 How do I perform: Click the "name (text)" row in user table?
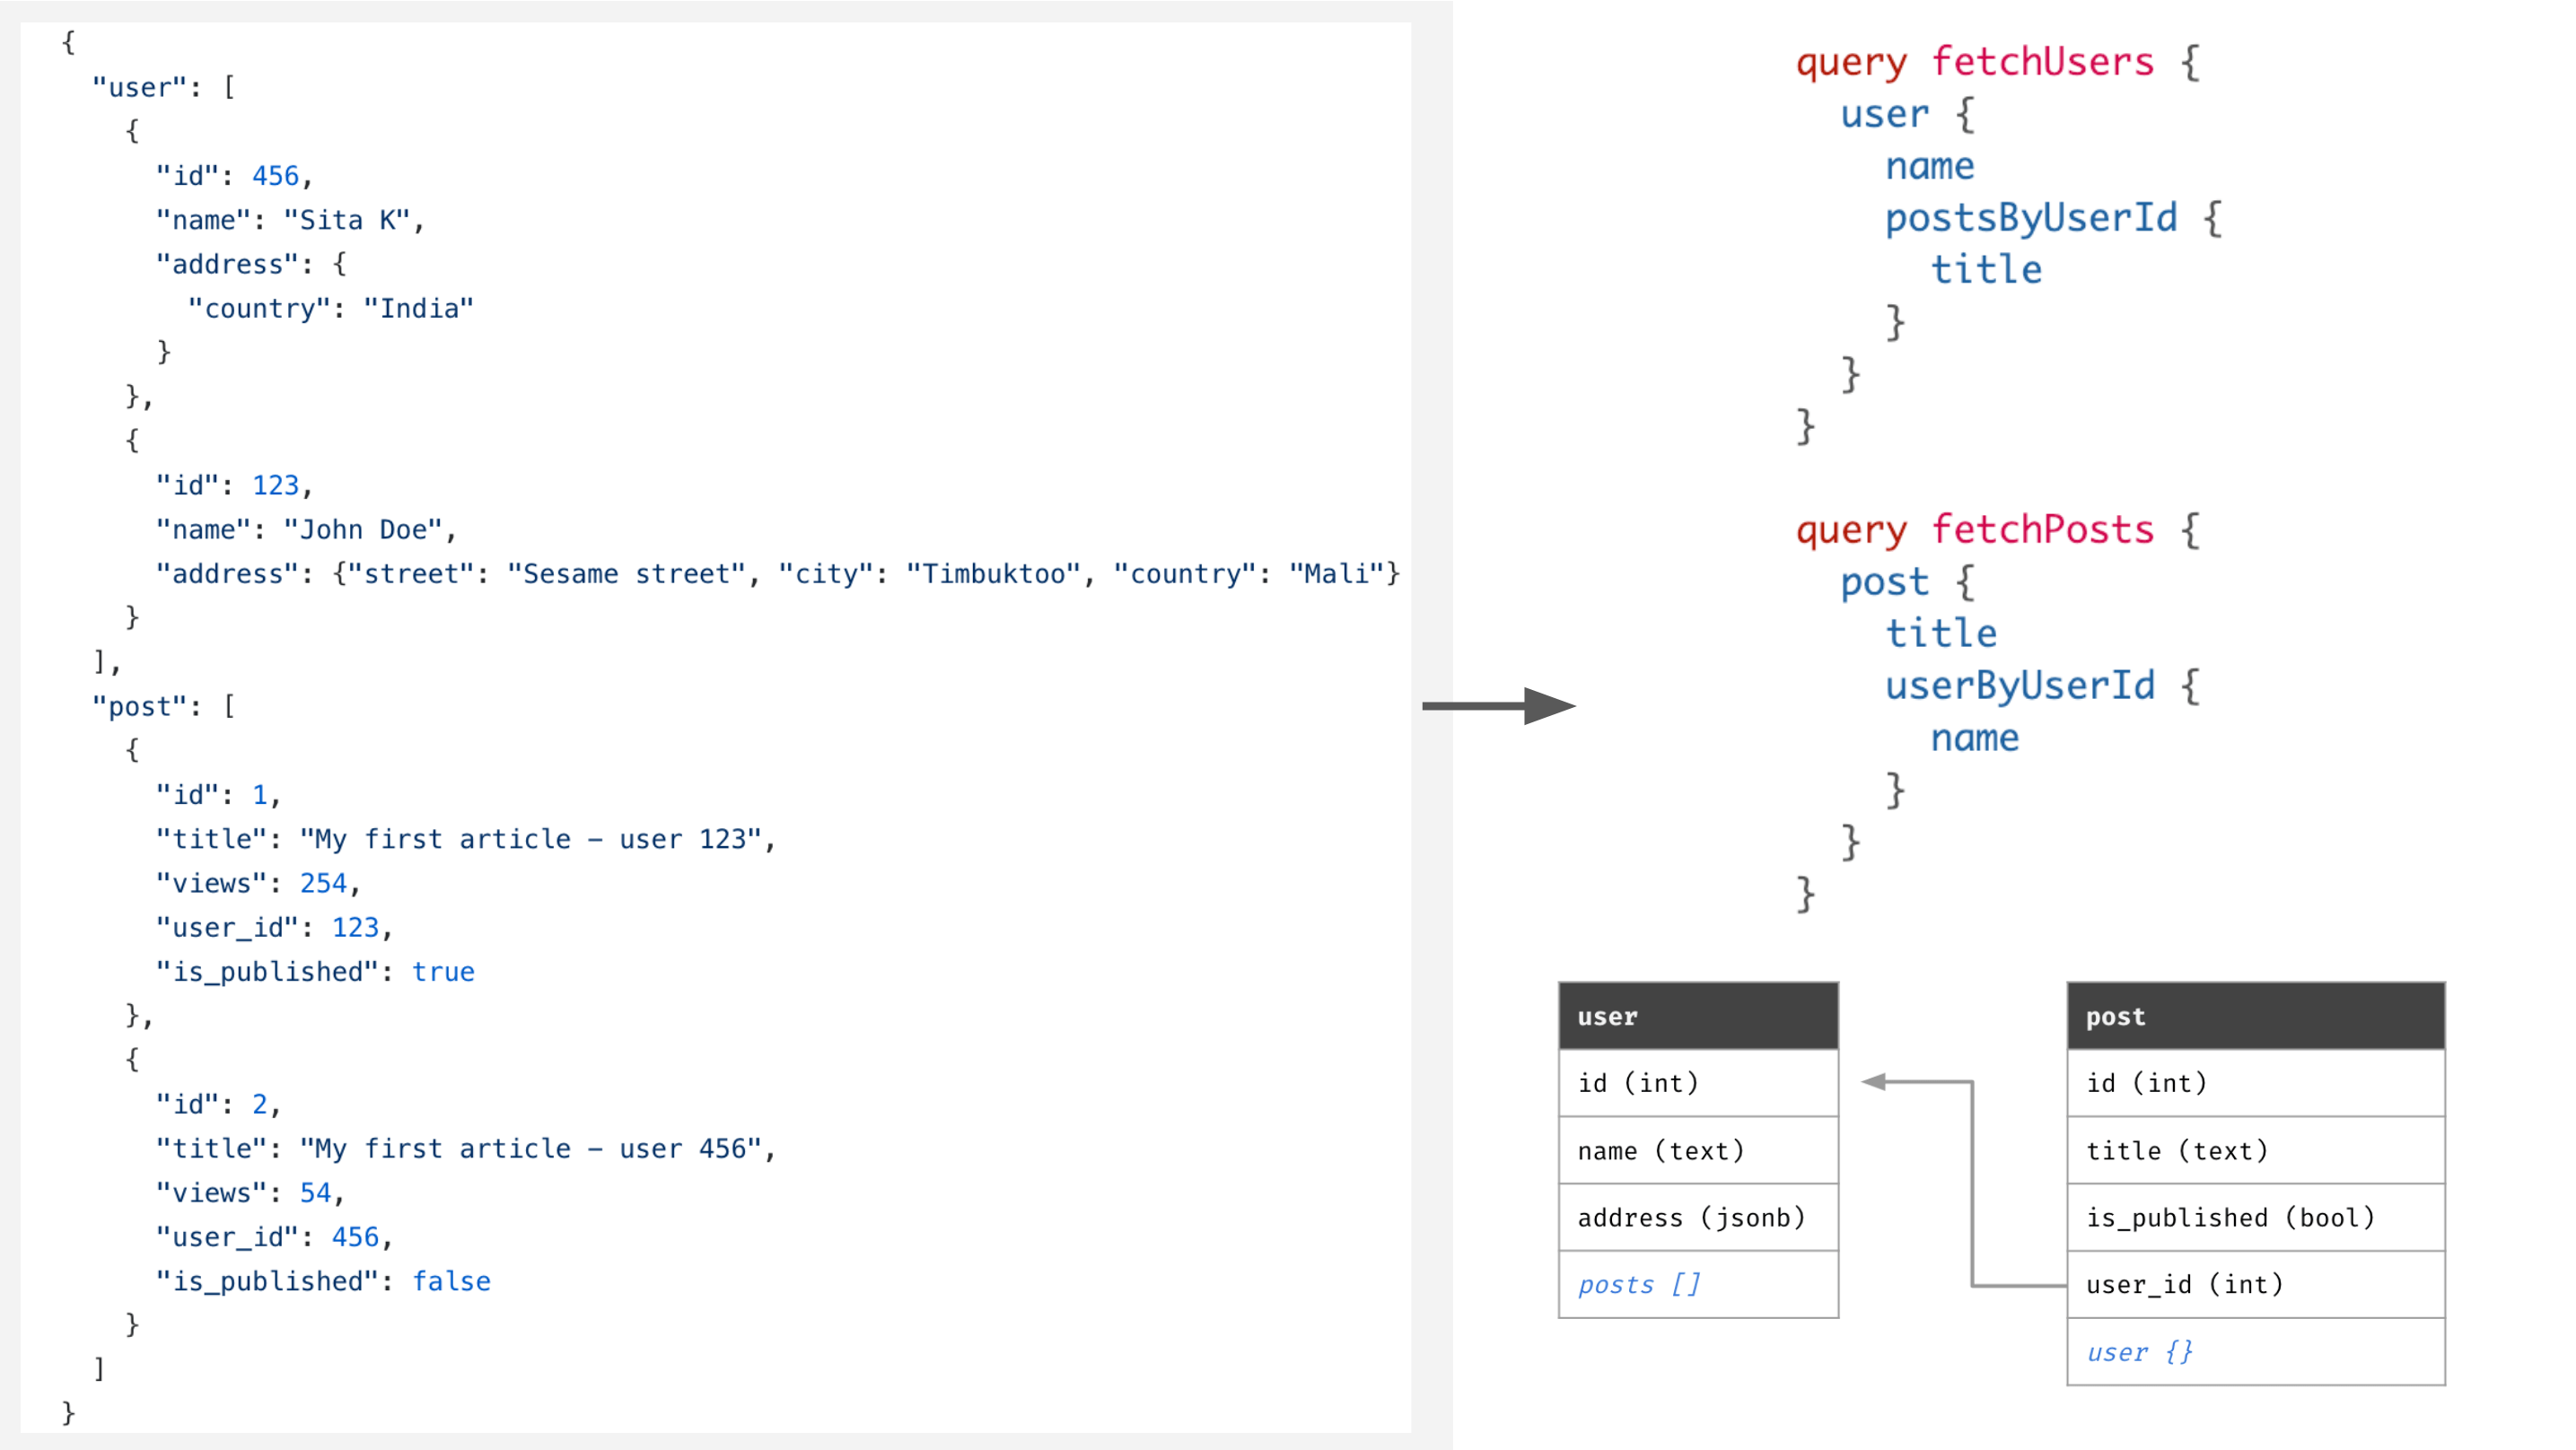1698,1150
